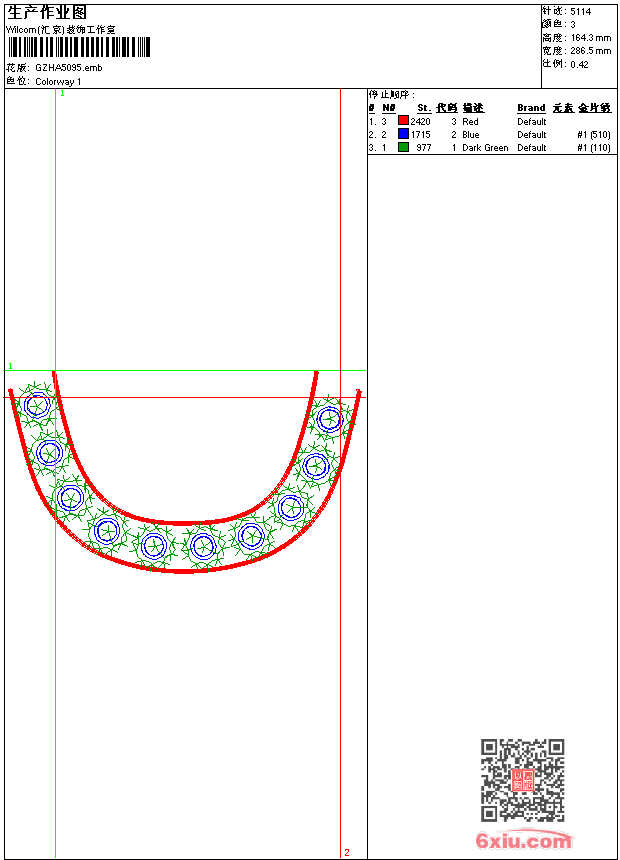Screen dimensions: 620x860
Task: Click the stitch count 1715 in Blue row
Action: [420, 134]
